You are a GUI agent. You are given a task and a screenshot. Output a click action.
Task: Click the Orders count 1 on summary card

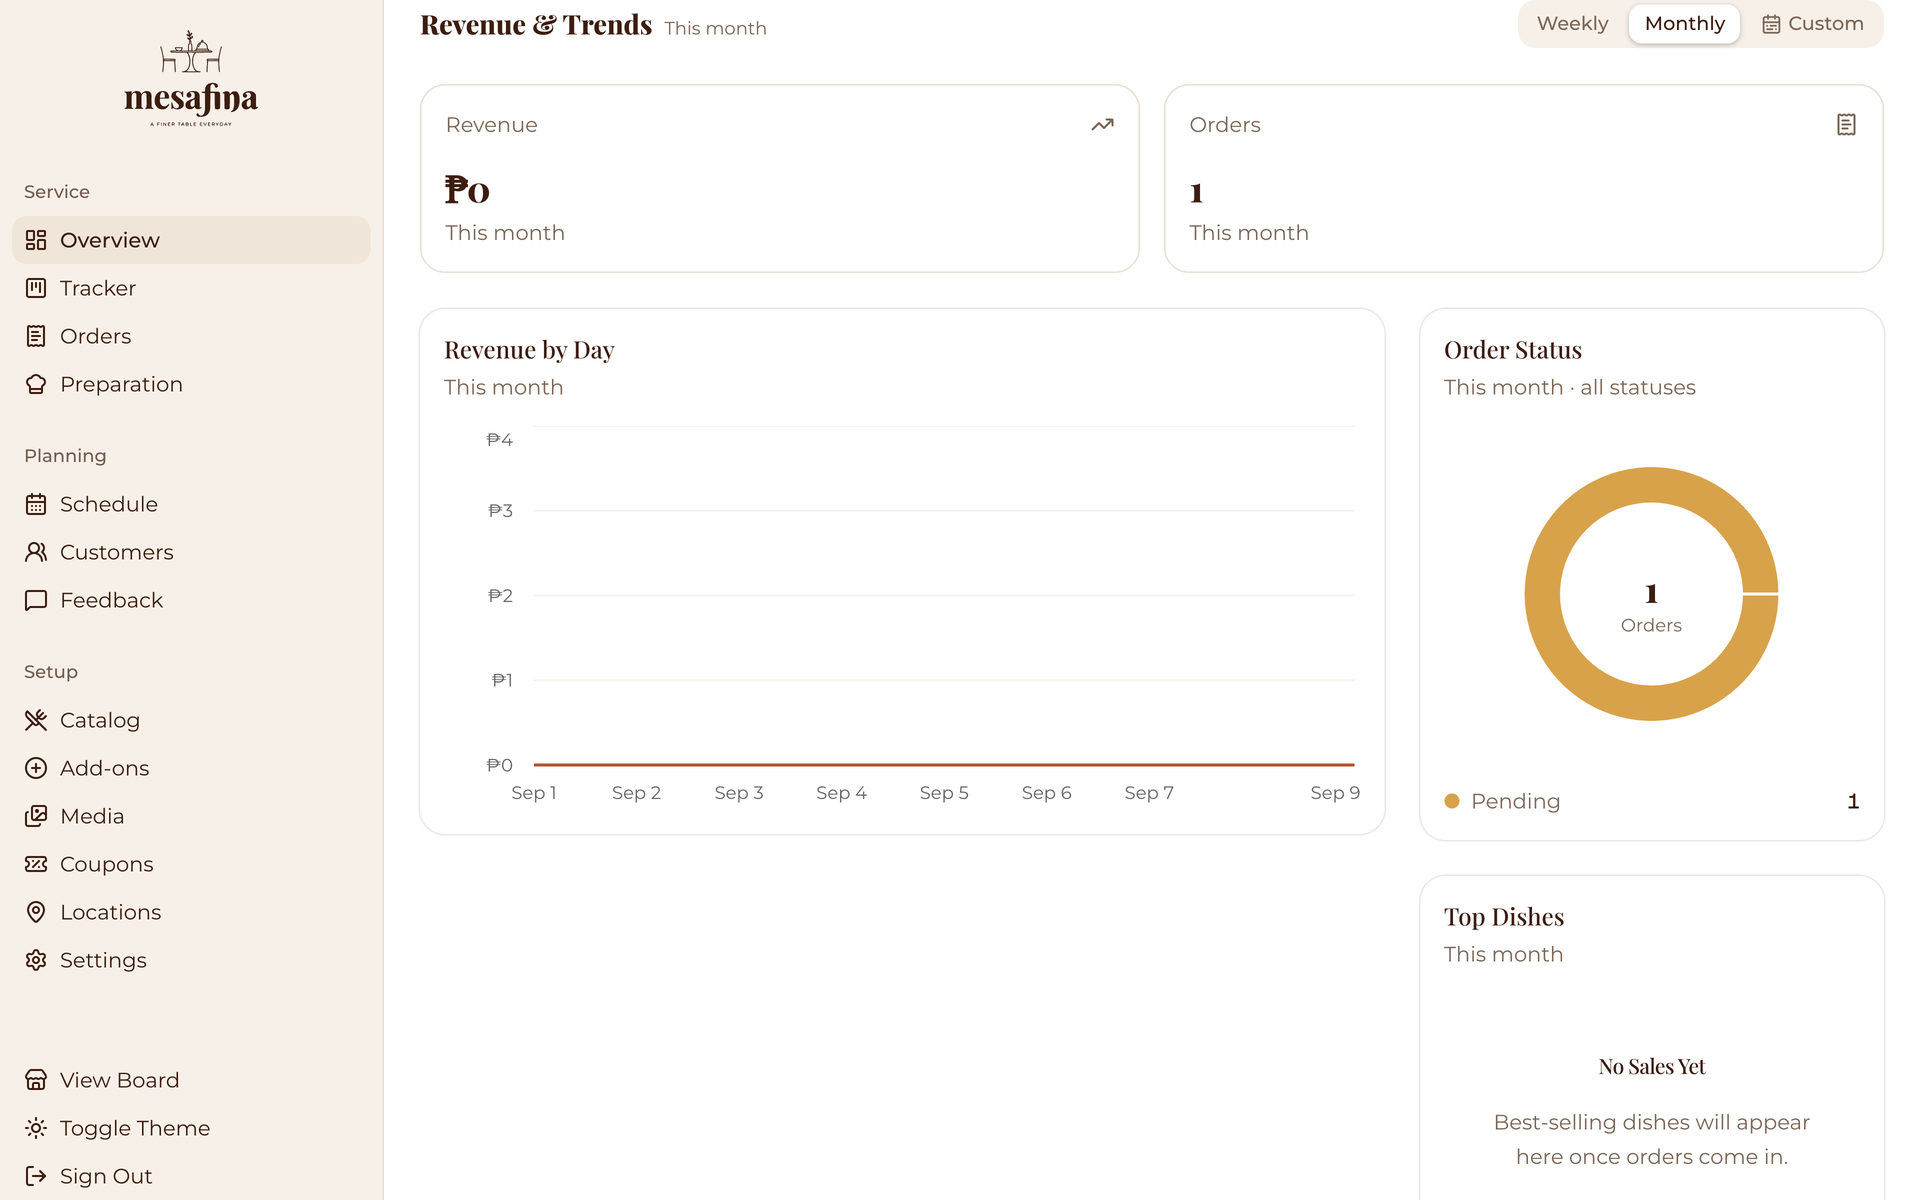(x=1196, y=192)
